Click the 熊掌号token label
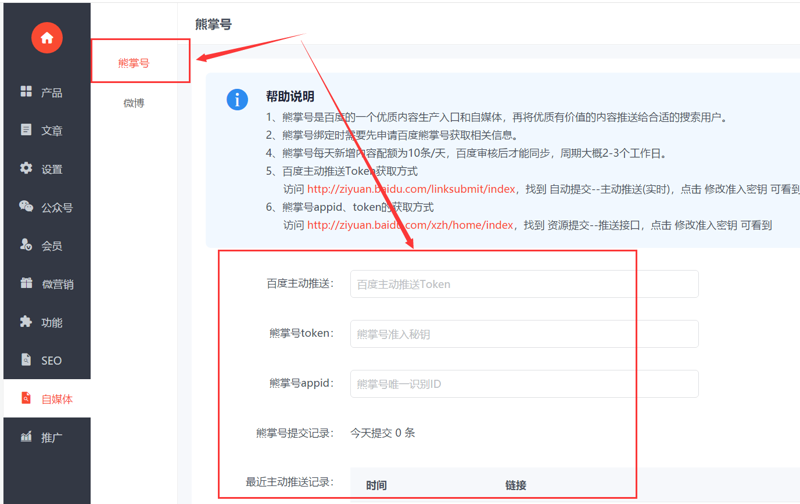Image resolution: width=800 pixels, height=504 pixels. coord(302,333)
